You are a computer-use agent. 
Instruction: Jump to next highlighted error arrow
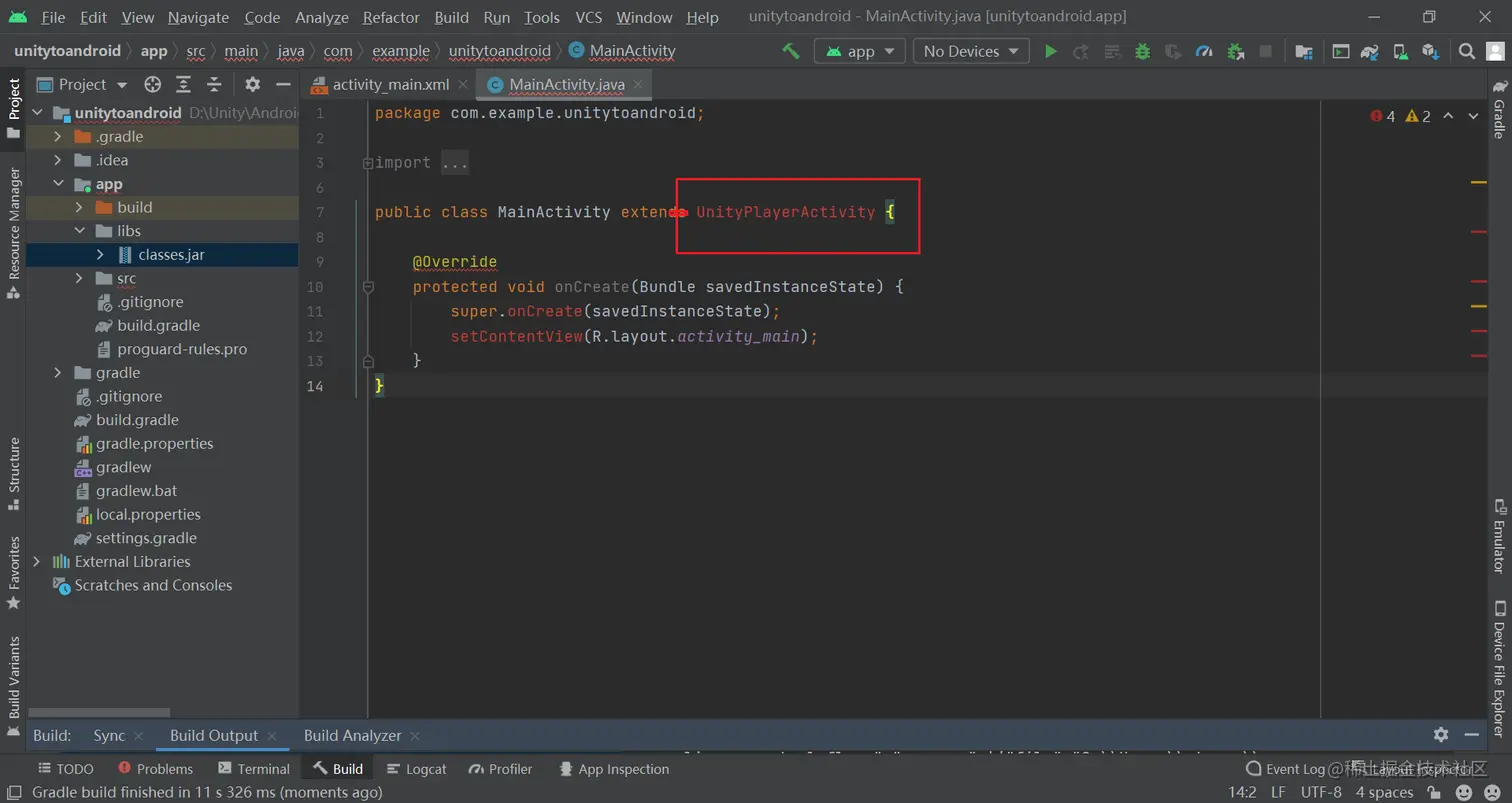(x=1473, y=116)
